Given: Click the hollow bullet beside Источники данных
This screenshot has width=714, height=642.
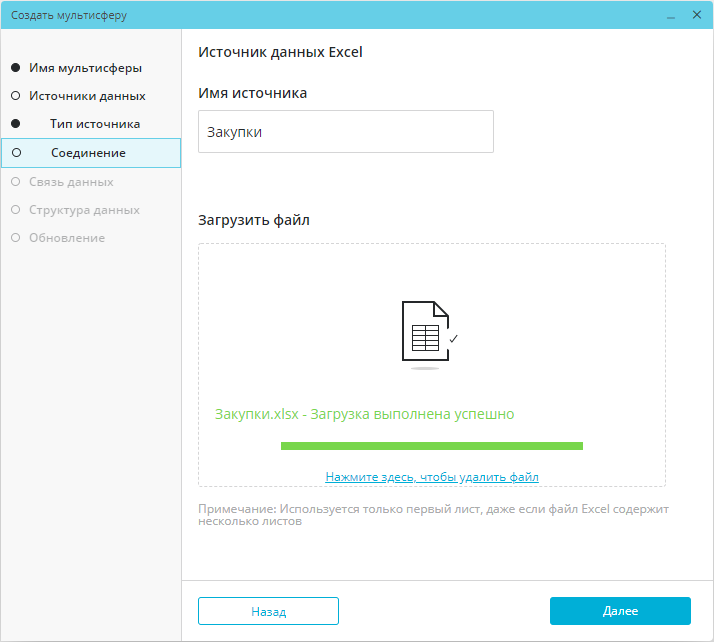Looking at the screenshot, I should (15, 96).
